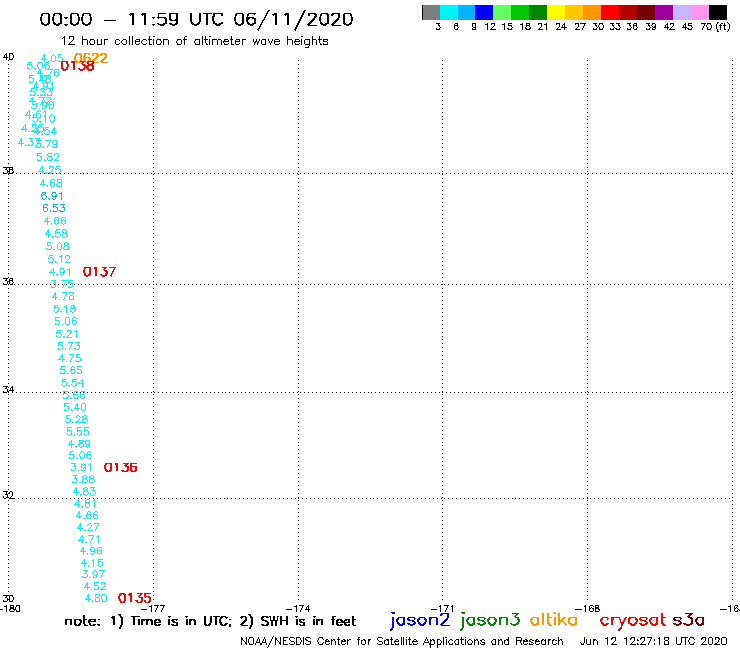Screen dimensions: 740x650
Task: Select the altika satellite legend label
Action: 554,620
